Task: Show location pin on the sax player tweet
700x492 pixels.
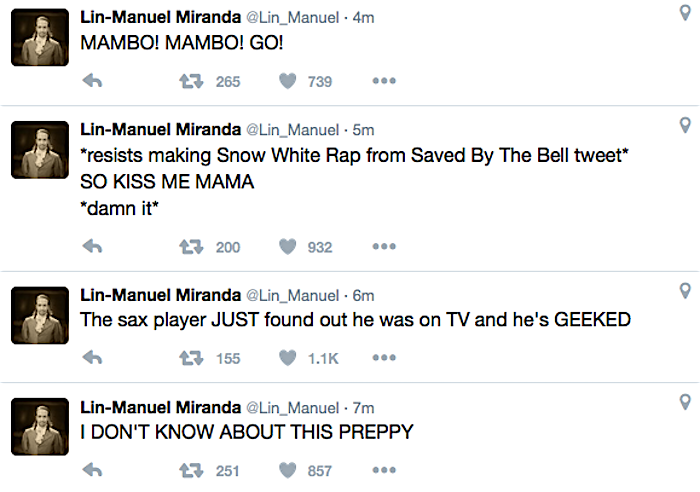Action: [685, 292]
